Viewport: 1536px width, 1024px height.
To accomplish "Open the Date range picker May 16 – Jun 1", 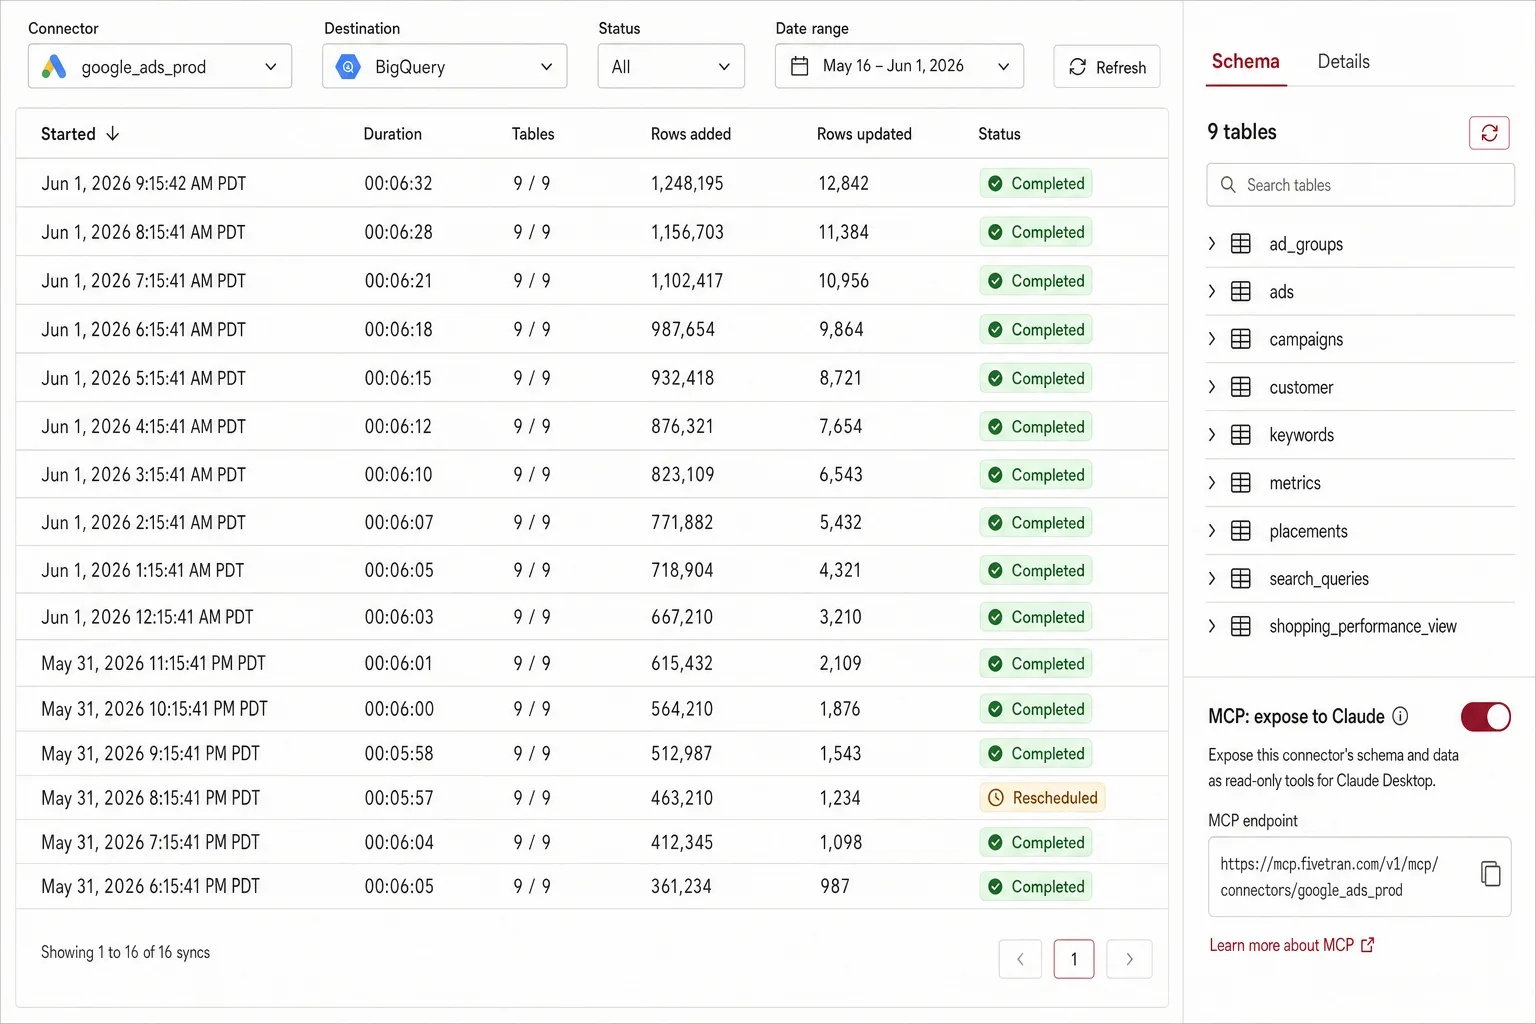I will pyautogui.click(x=899, y=66).
